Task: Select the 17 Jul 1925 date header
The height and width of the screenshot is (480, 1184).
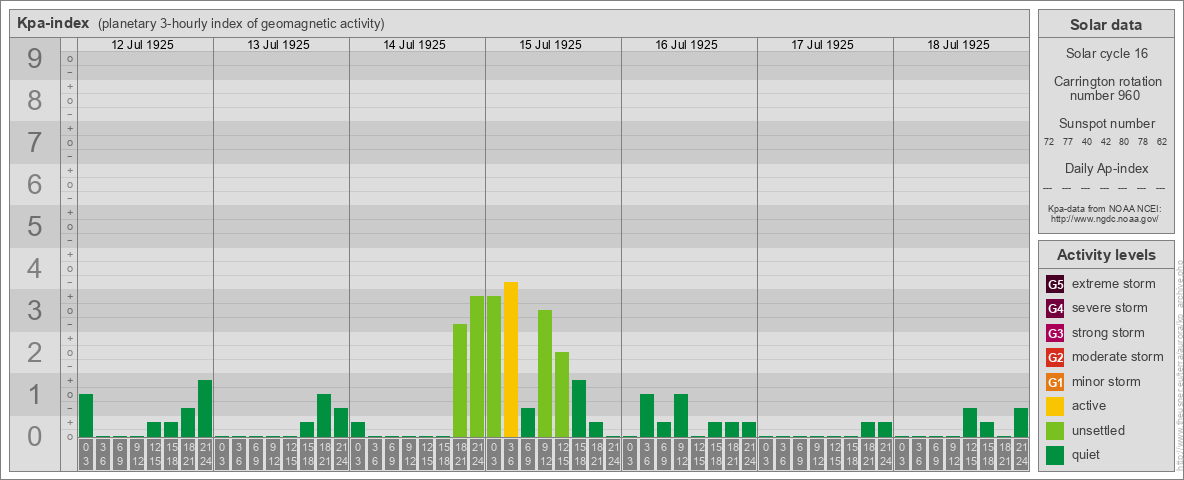Action: (822, 45)
